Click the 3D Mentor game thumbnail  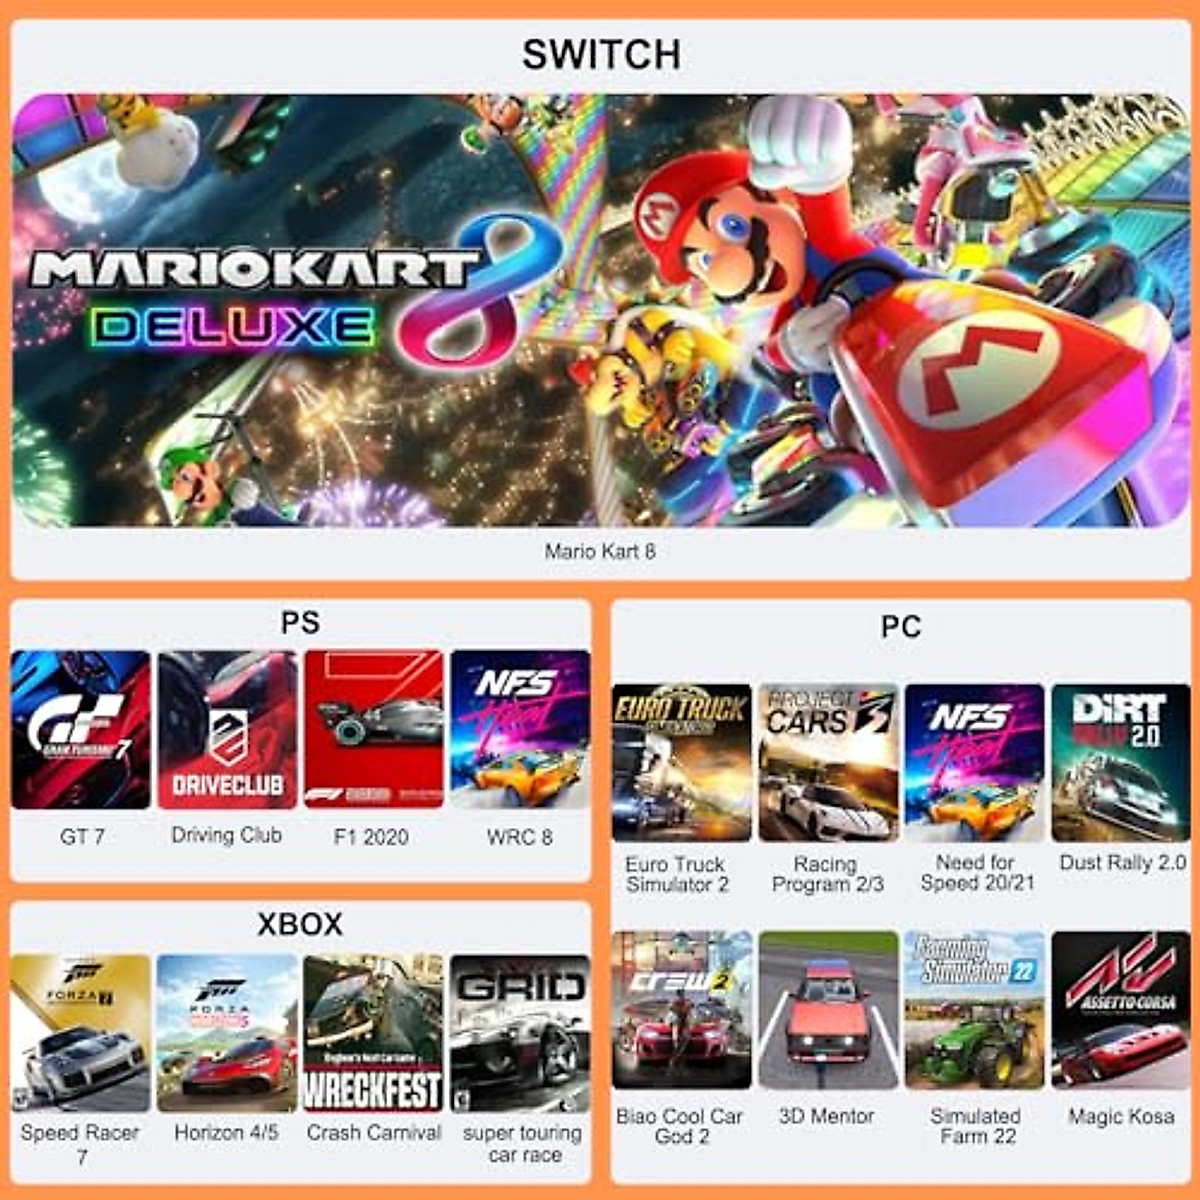pyautogui.click(x=828, y=1010)
